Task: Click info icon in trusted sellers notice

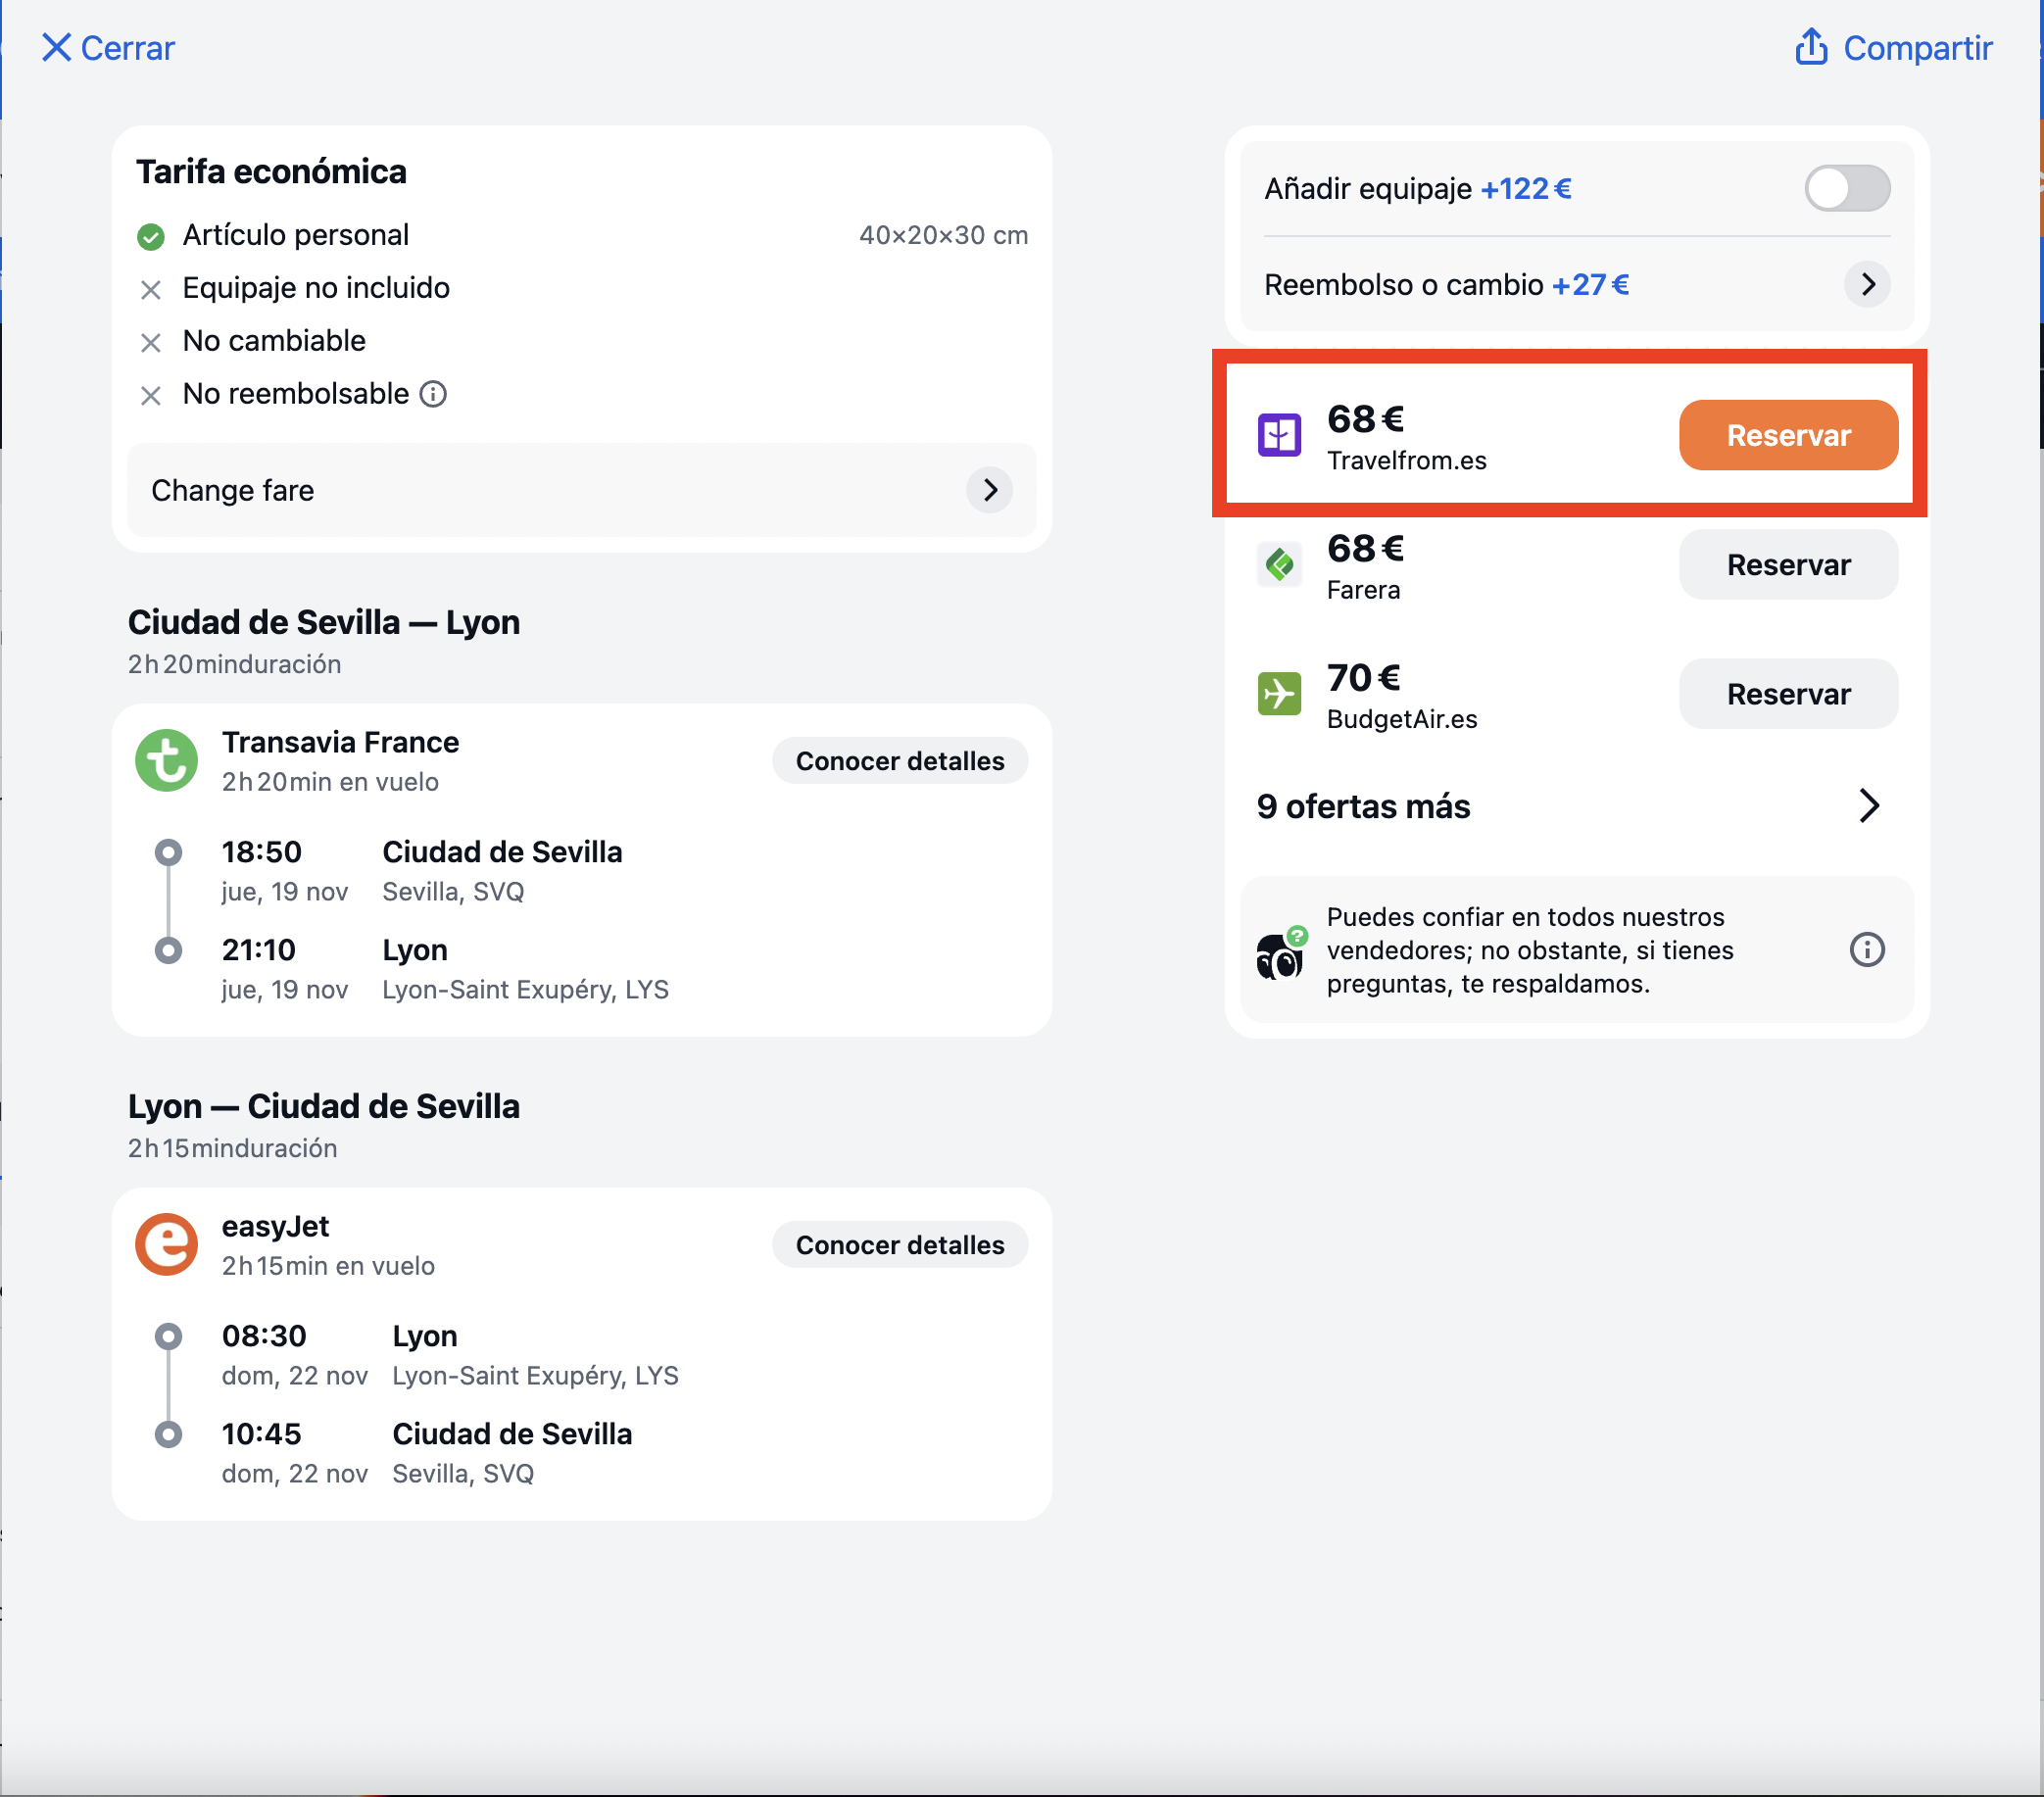Action: (x=1866, y=949)
